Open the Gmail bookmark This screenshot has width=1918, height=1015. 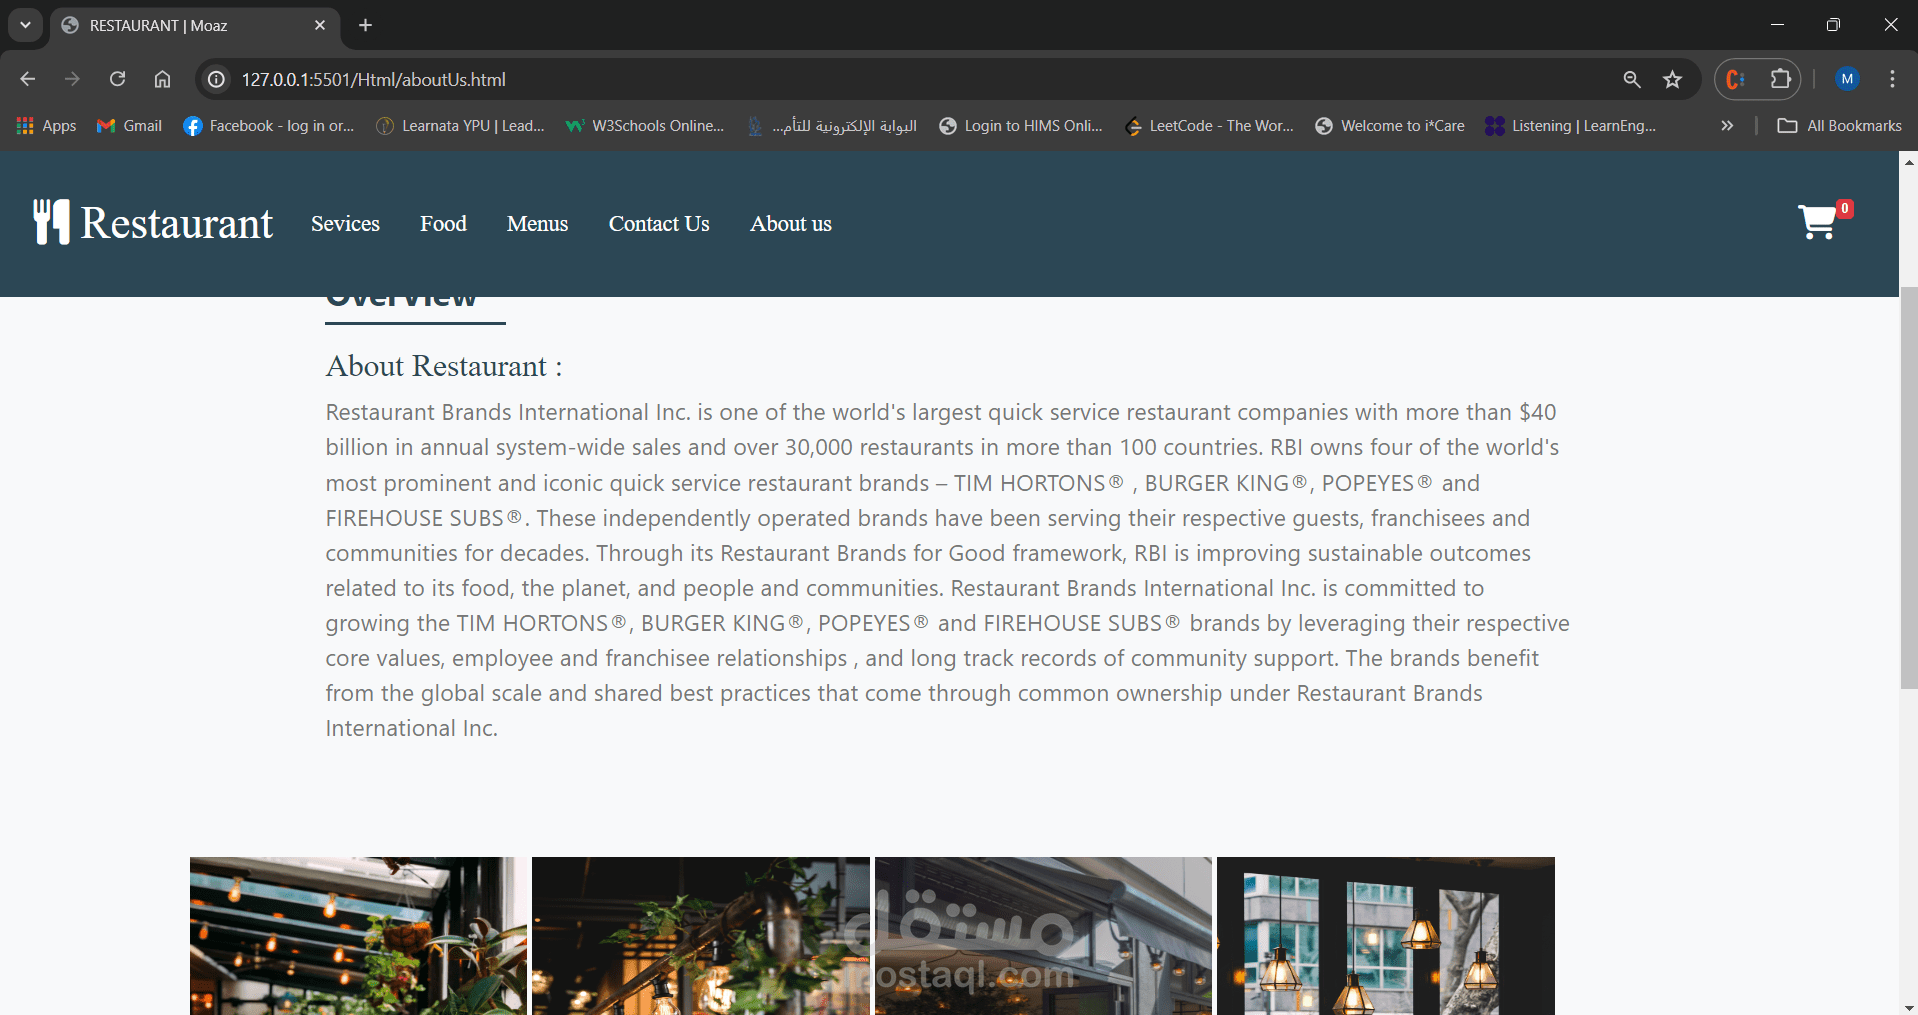click(x=129, y=126)
